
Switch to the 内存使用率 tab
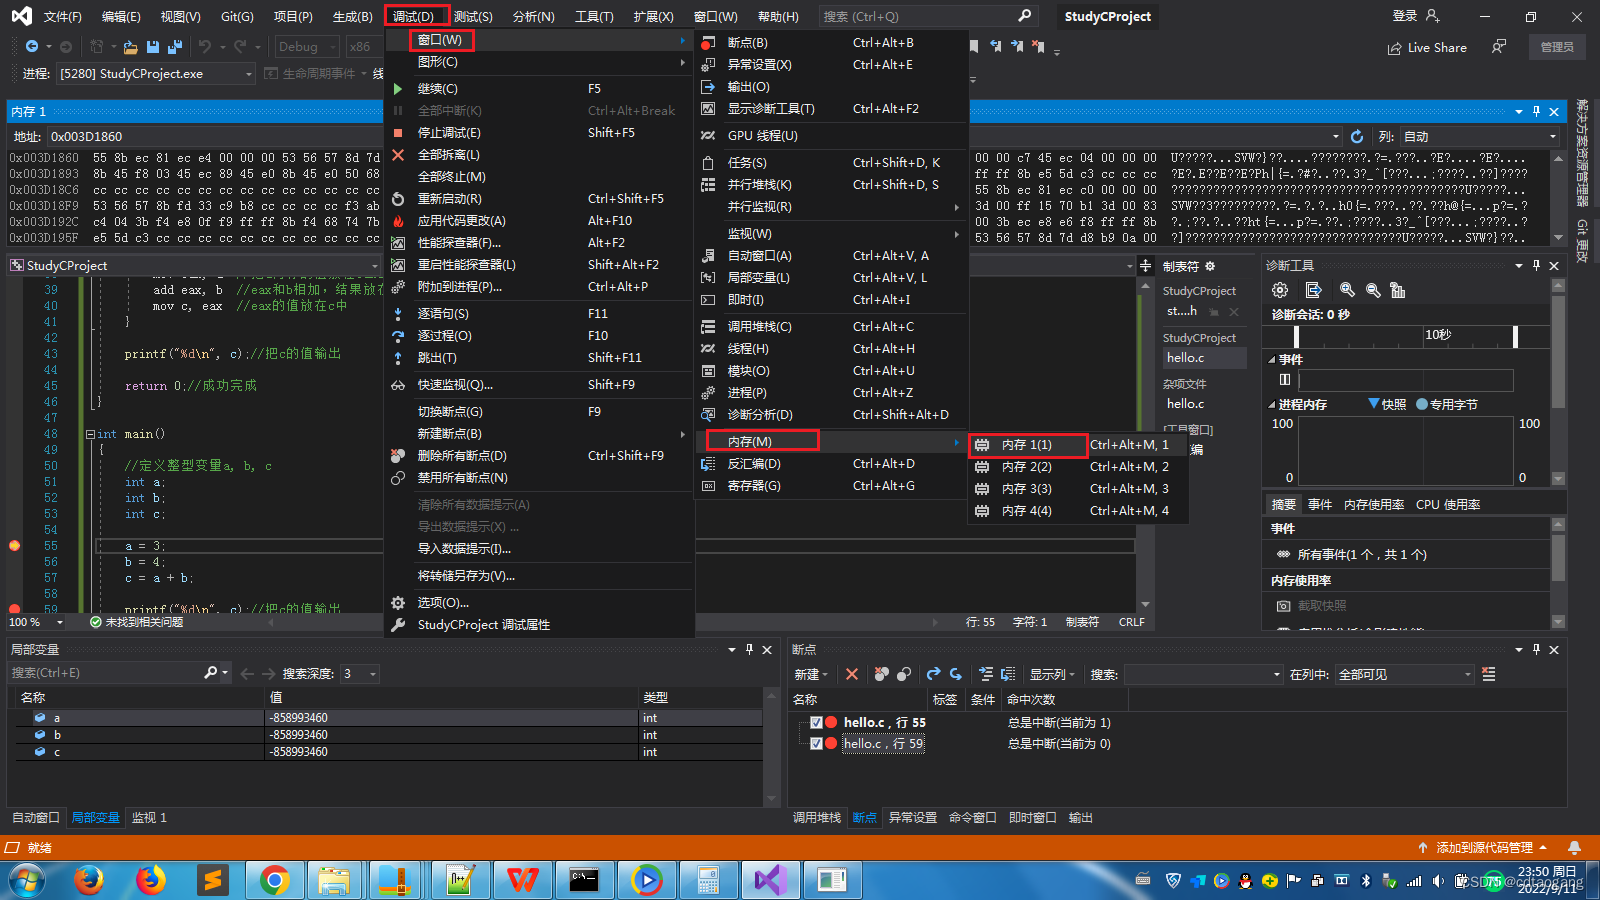pyautogui.click(x=1374, y=505)
